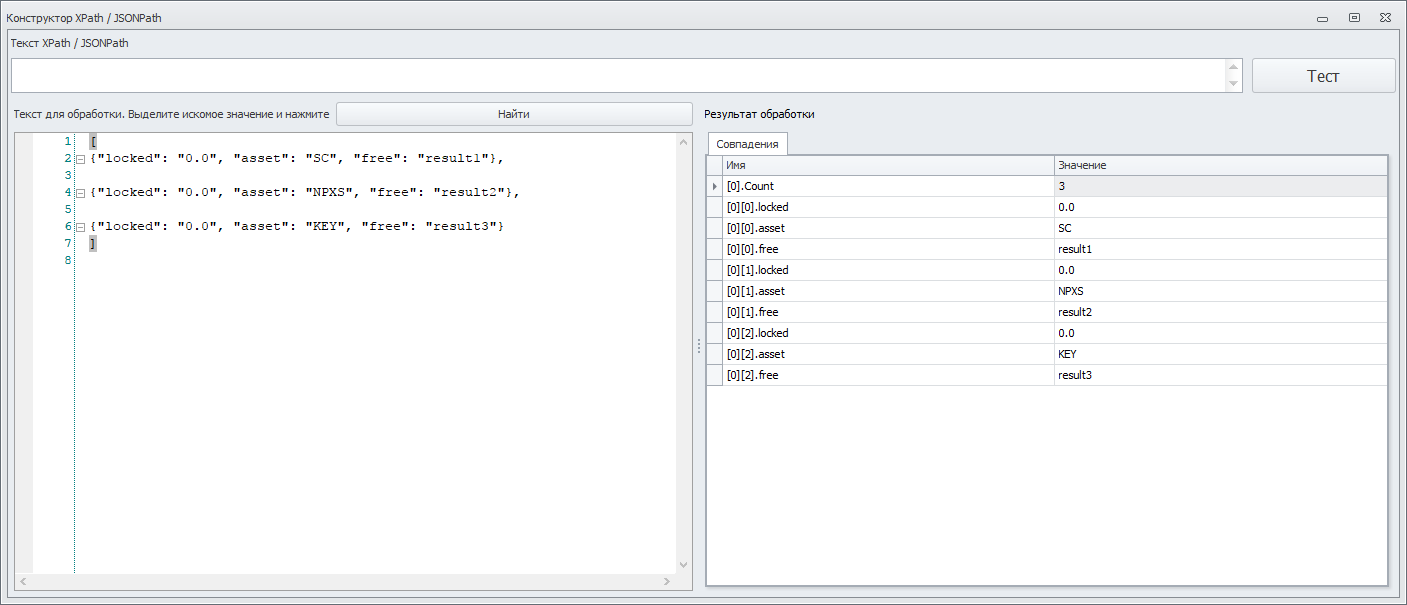Maximize the Конструктор XPath / JSONPath window
This screenshot has width=1407, height=605.
[x=1354, y=17]
